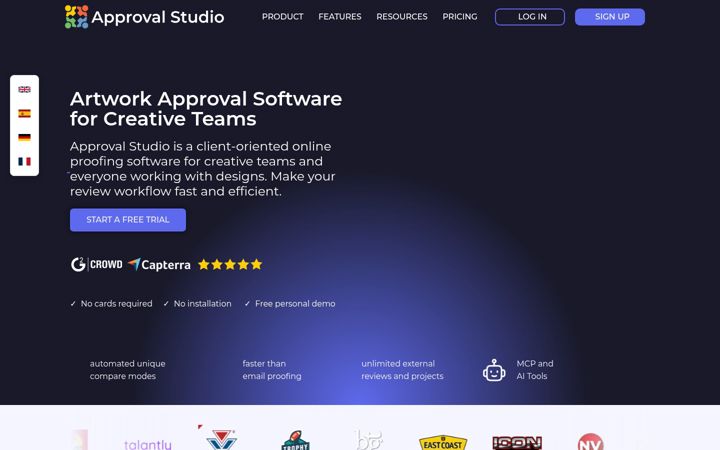Click 'No cards required' text

click(116, 304)
